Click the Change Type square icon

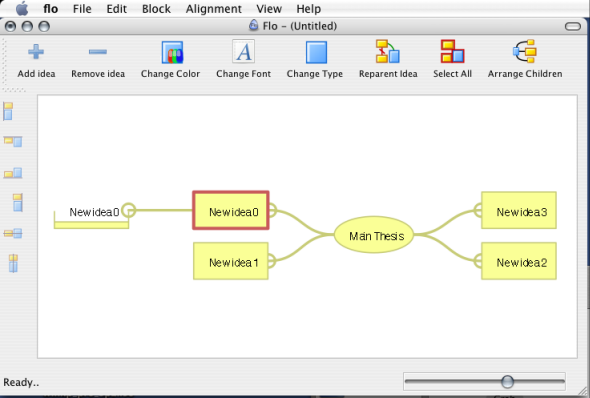(316, 52)
